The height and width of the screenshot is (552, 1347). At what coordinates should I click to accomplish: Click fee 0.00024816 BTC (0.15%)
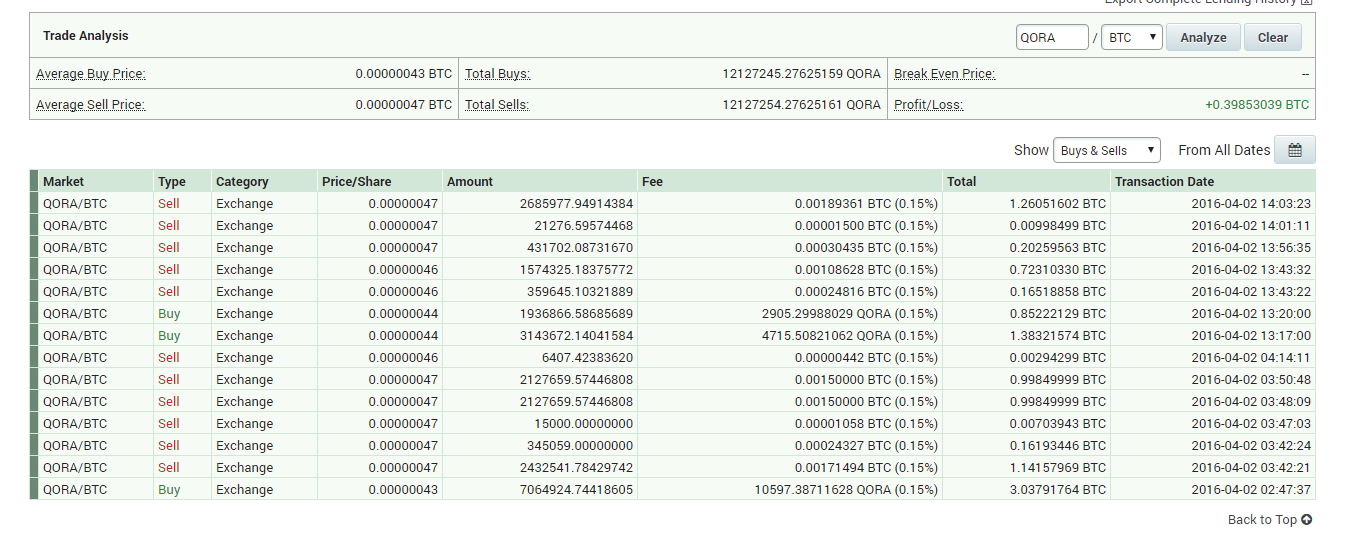point(866,292)
